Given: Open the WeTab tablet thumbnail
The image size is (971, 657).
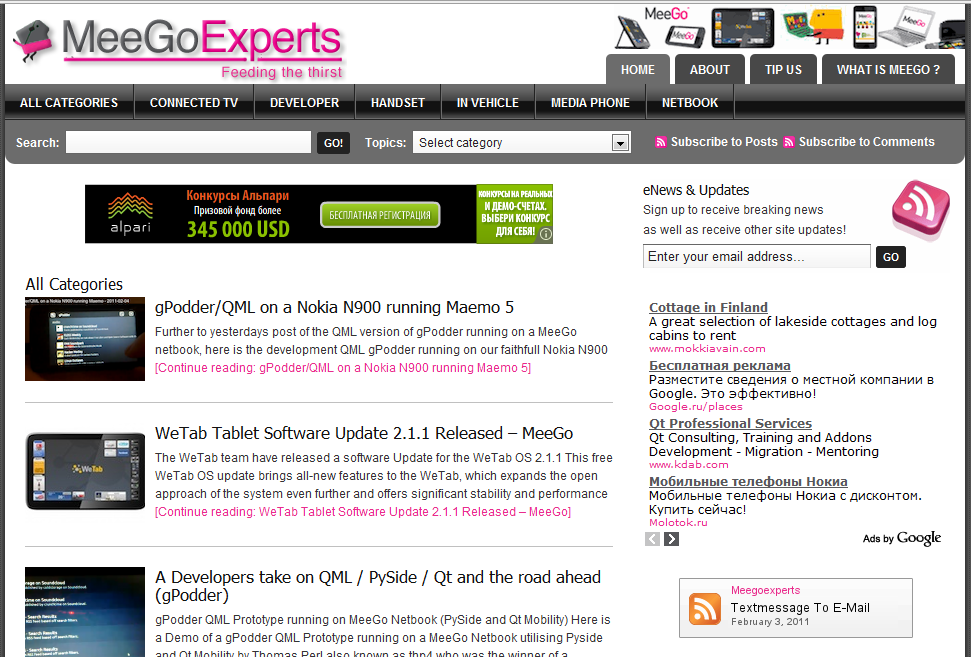Looking at the screenshot, I should pos(85,471).
